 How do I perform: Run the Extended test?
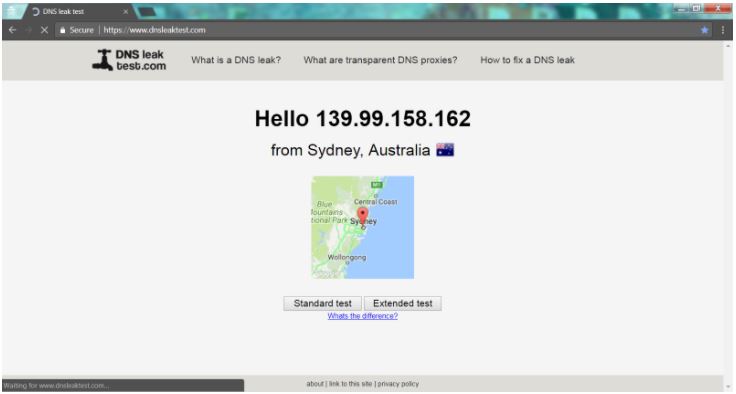coord(403,303)
